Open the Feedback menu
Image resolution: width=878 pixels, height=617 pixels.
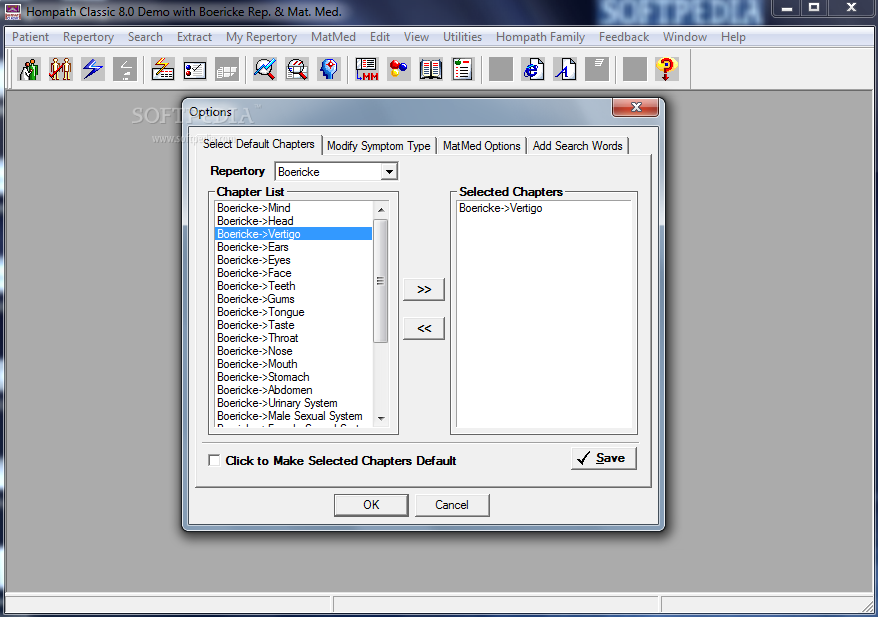624,37
